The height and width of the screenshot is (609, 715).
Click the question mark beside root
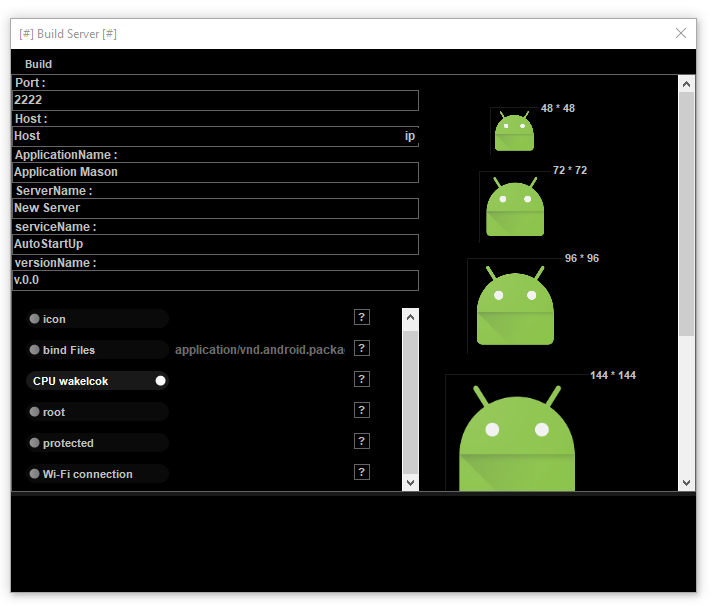[x=362, y=410]
